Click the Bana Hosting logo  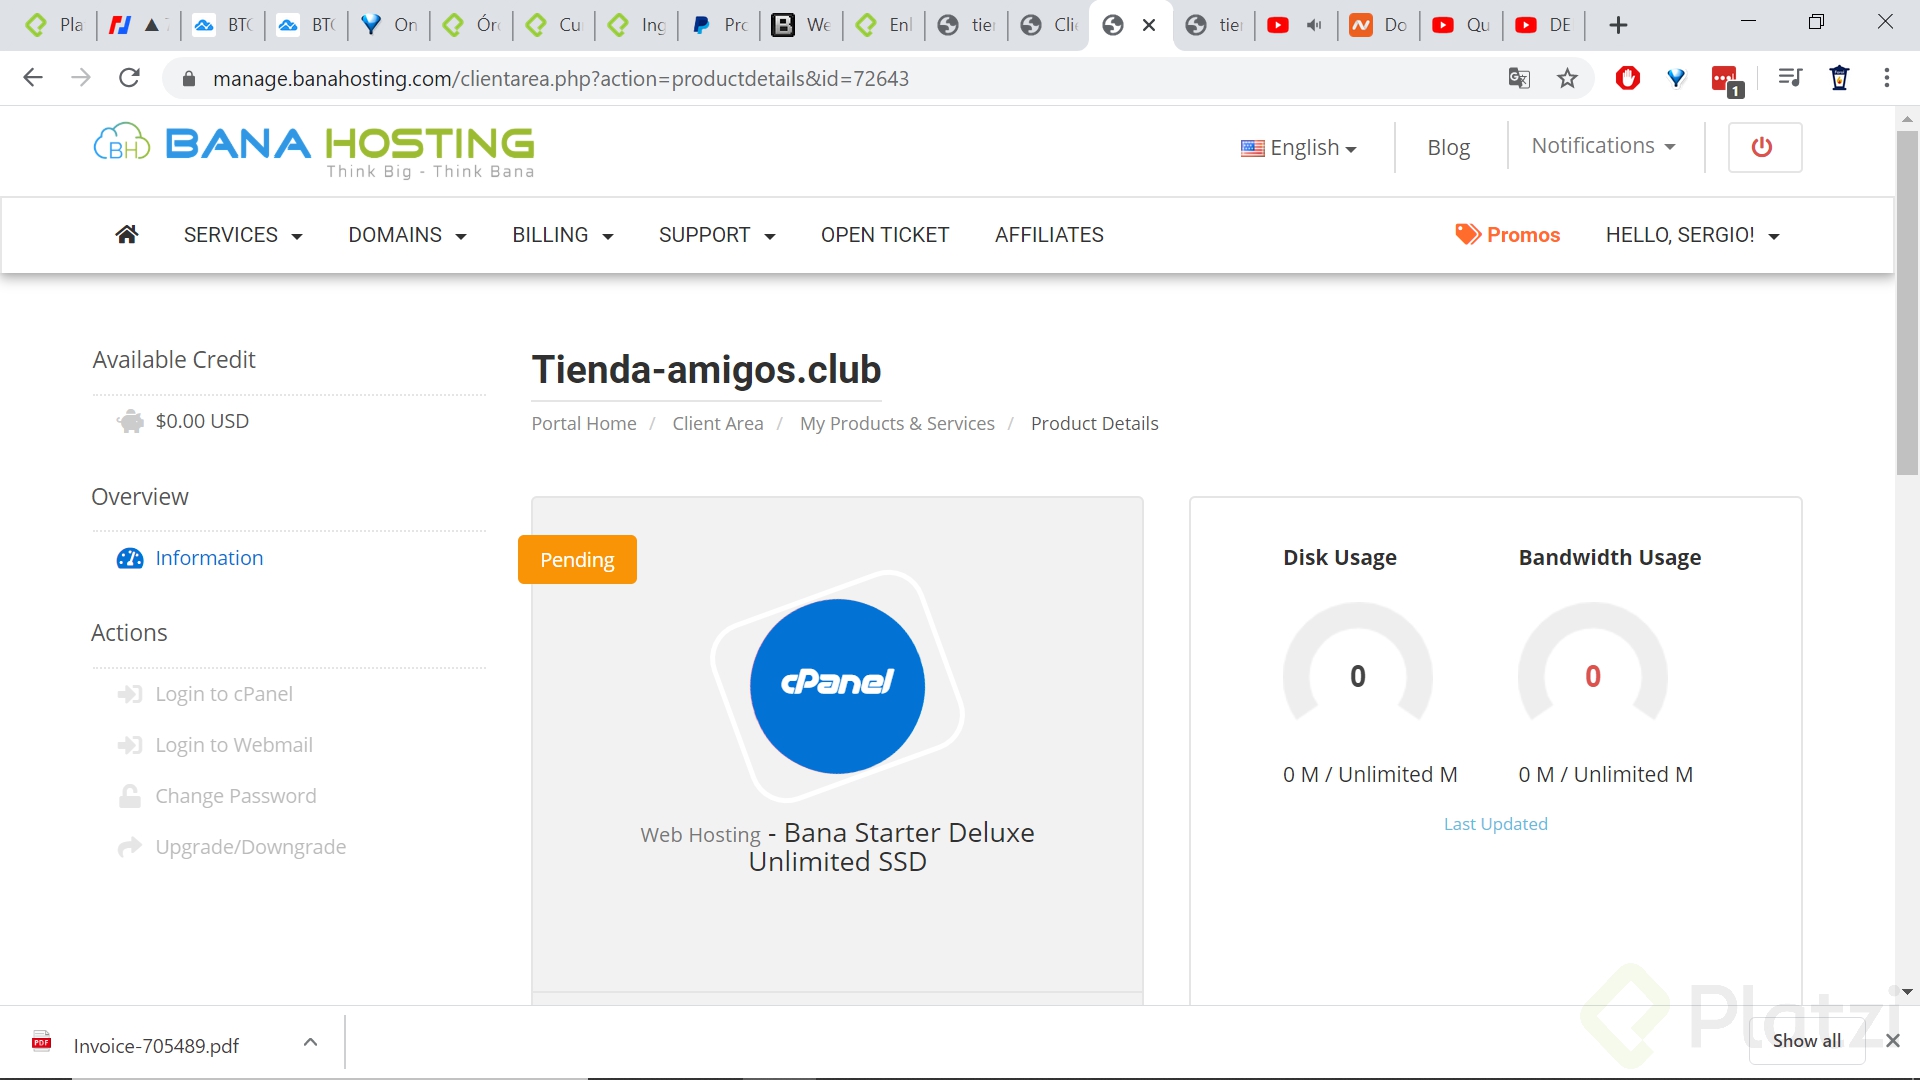click(314, 150)
